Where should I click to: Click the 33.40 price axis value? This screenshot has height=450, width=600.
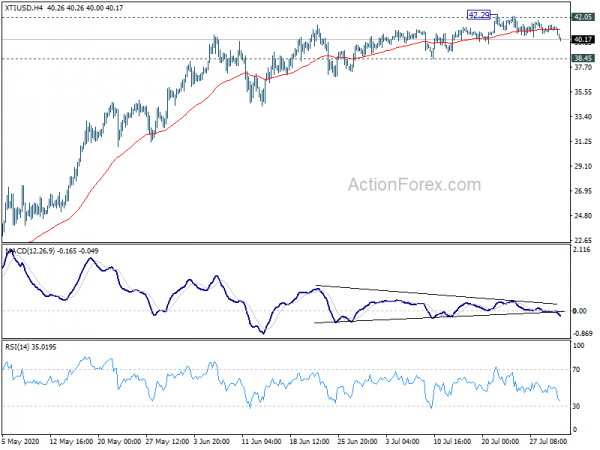[583, 117]
